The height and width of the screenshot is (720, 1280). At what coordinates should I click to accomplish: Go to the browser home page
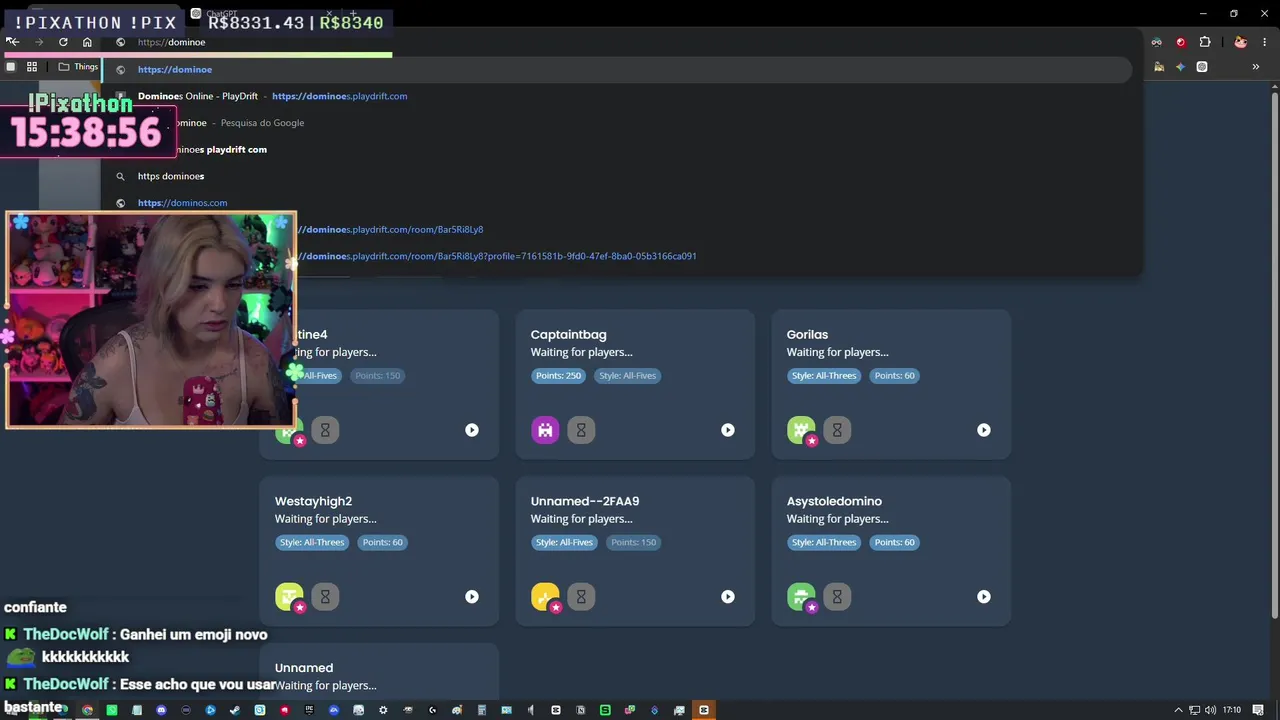[x=87, y=42]
